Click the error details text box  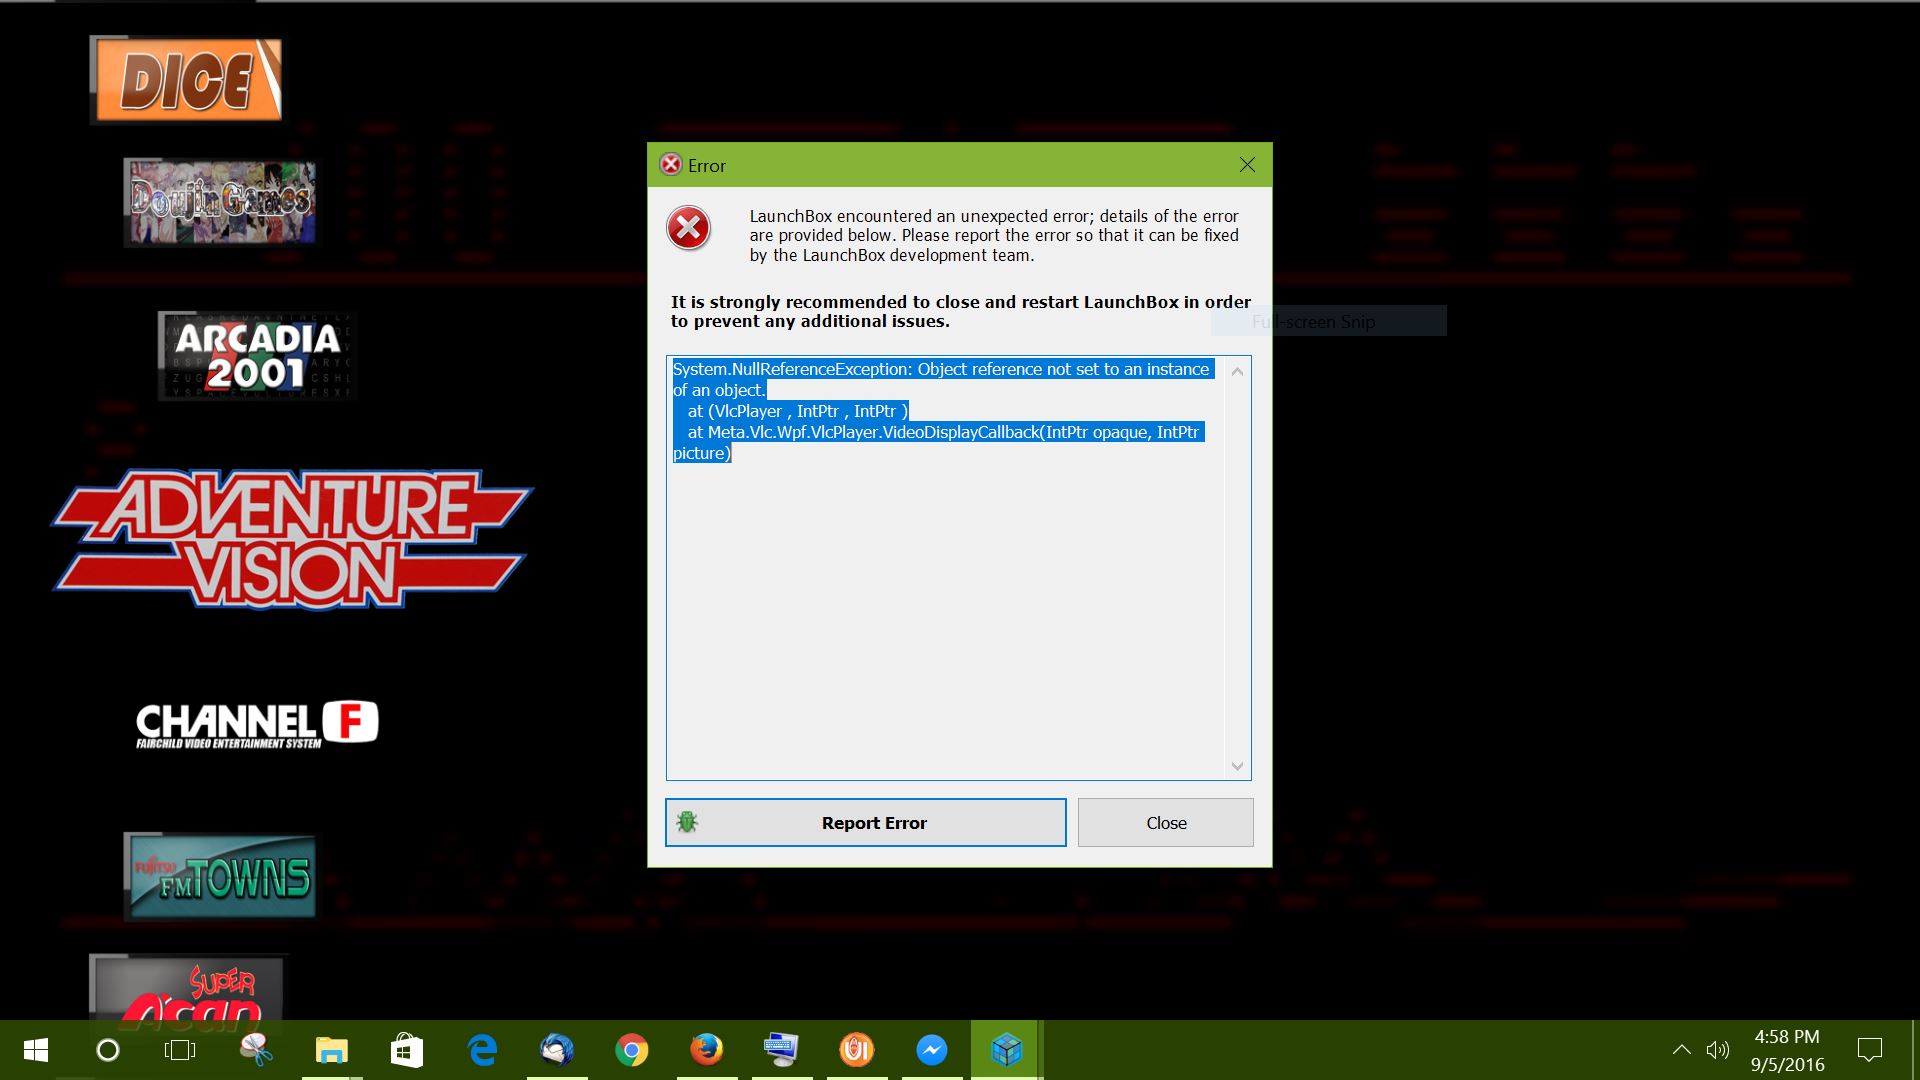click(x=958, y=568)
